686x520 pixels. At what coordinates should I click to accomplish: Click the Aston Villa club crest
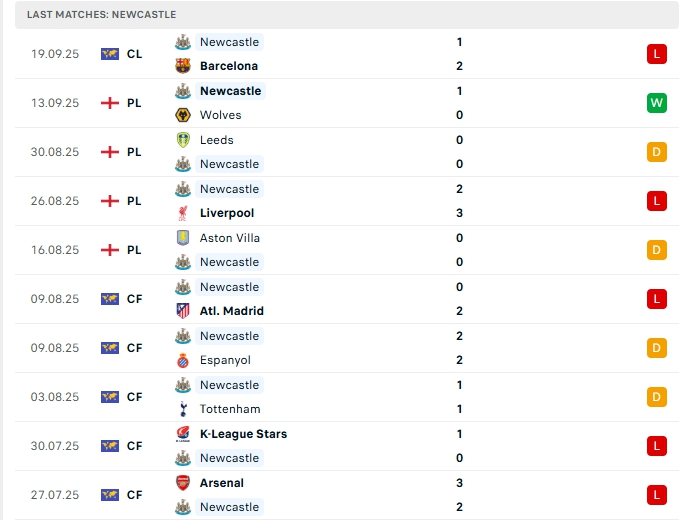coord(183,238)
